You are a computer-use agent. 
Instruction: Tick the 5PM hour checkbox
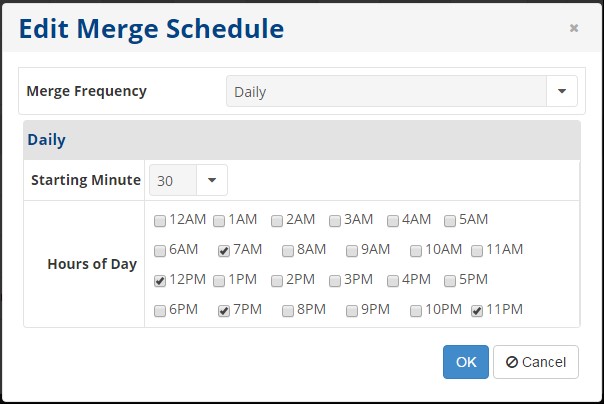click(x=451, y=281)
